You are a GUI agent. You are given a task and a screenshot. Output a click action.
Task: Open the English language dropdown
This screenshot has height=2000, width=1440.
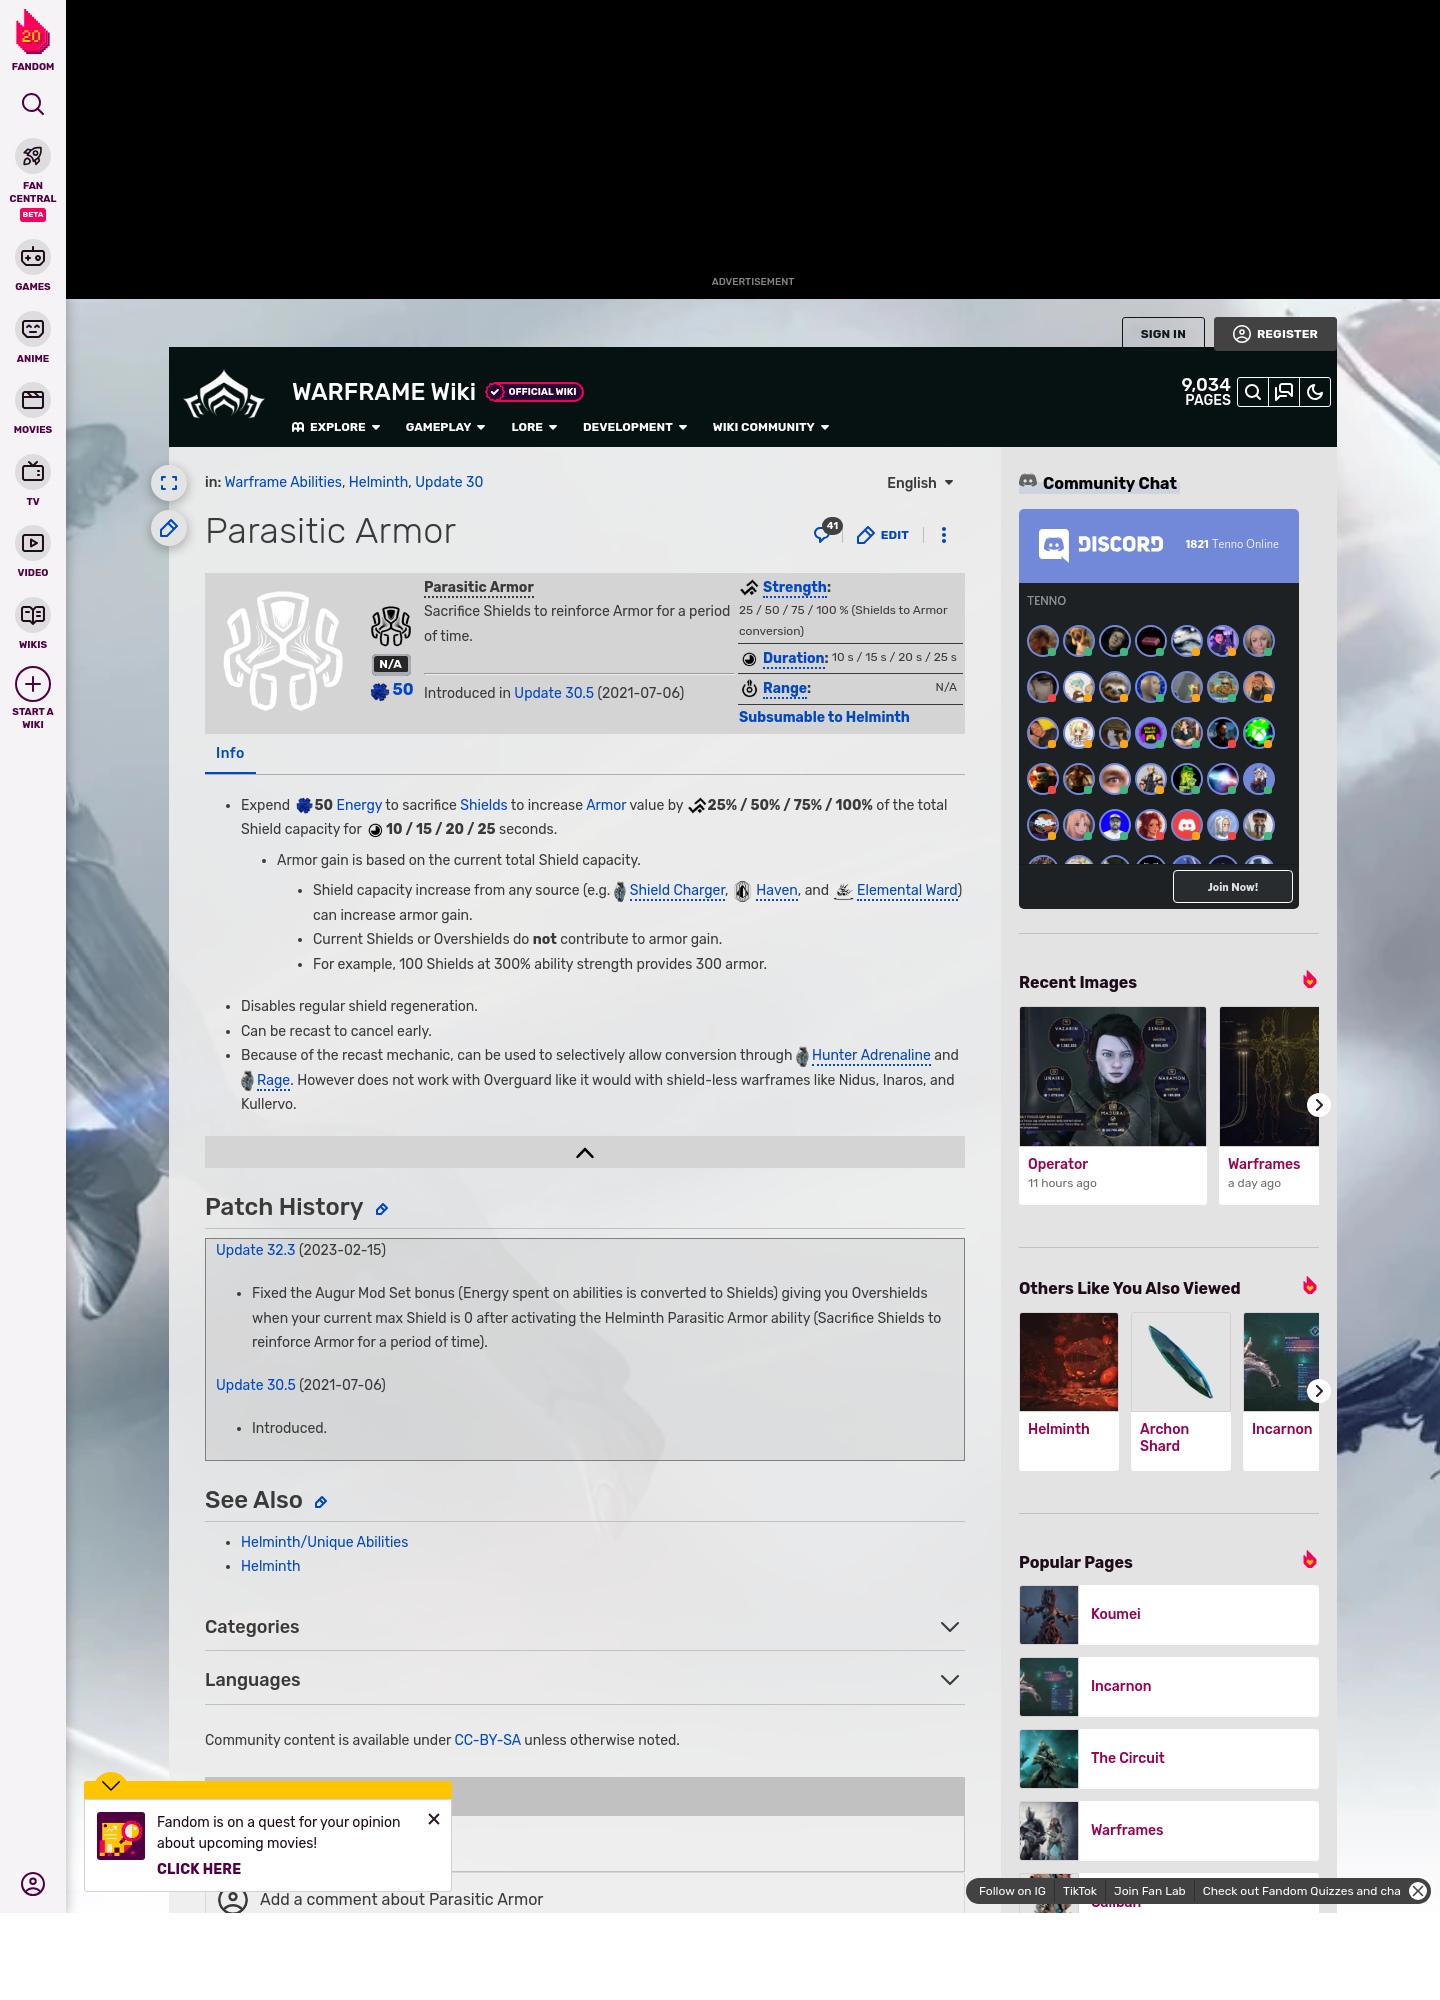(x=920, y=483)
